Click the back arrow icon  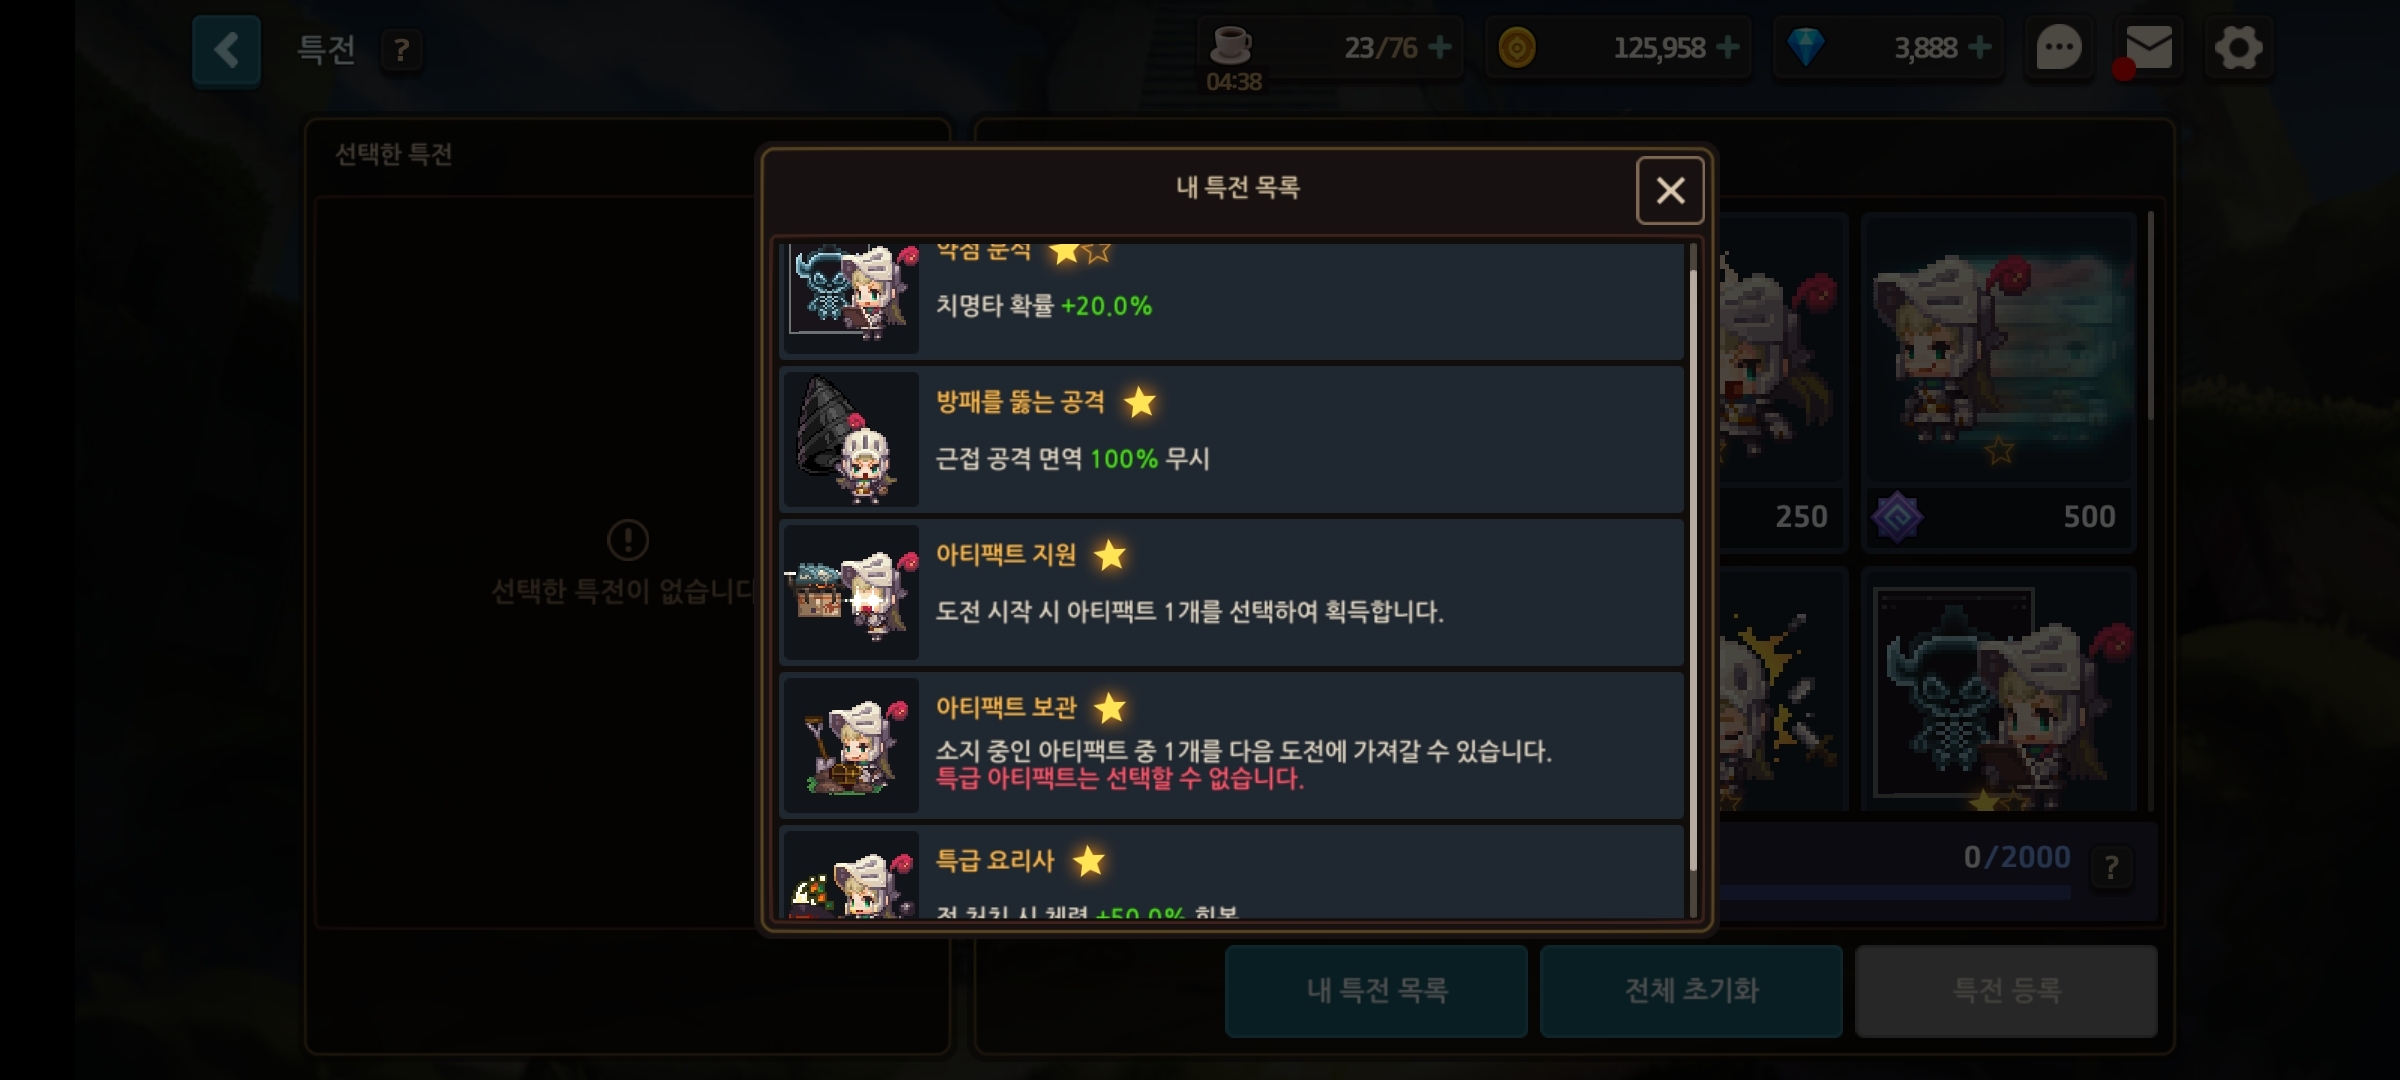click(226, 50)
